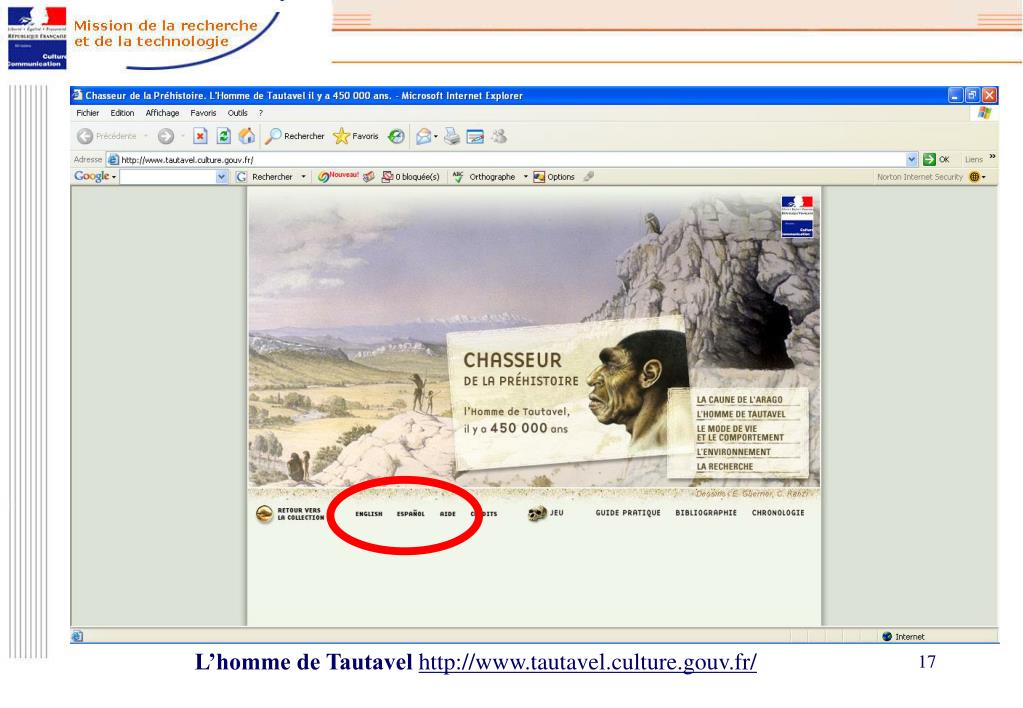Click the tautavel.culture.gouv.fr link below slide
Screen dimensions: 1023x708
tap(587, 662)
